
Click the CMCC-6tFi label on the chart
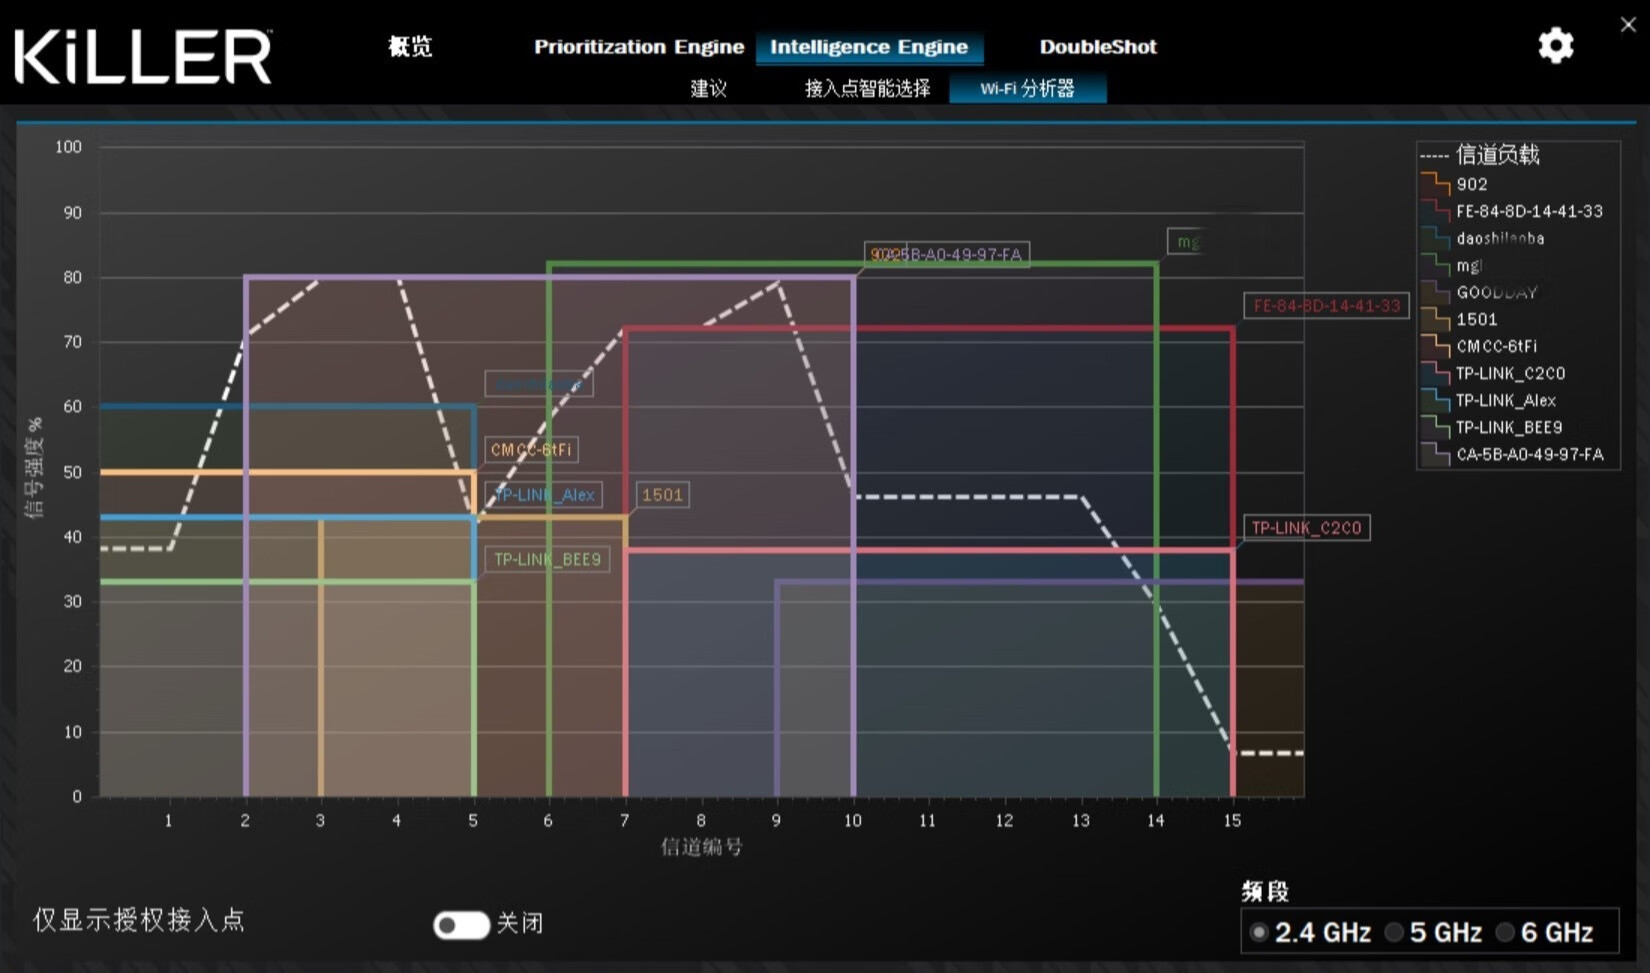[x=531, y=450]
